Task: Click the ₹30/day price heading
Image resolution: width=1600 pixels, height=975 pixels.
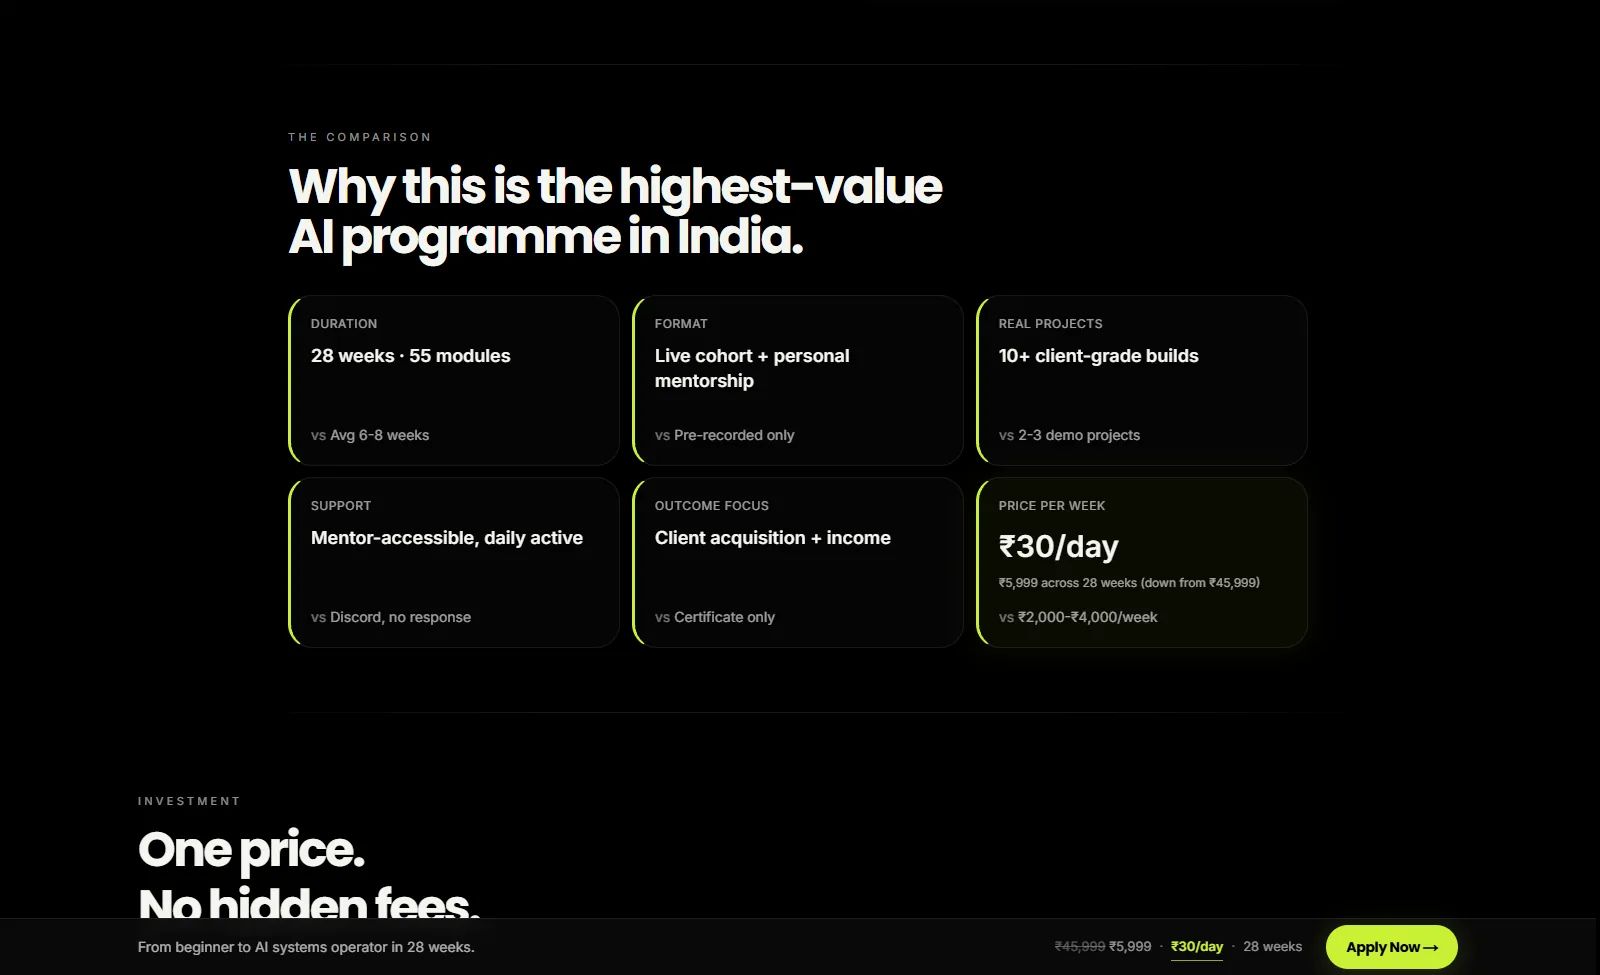Action: click(x=1058, y=547)
